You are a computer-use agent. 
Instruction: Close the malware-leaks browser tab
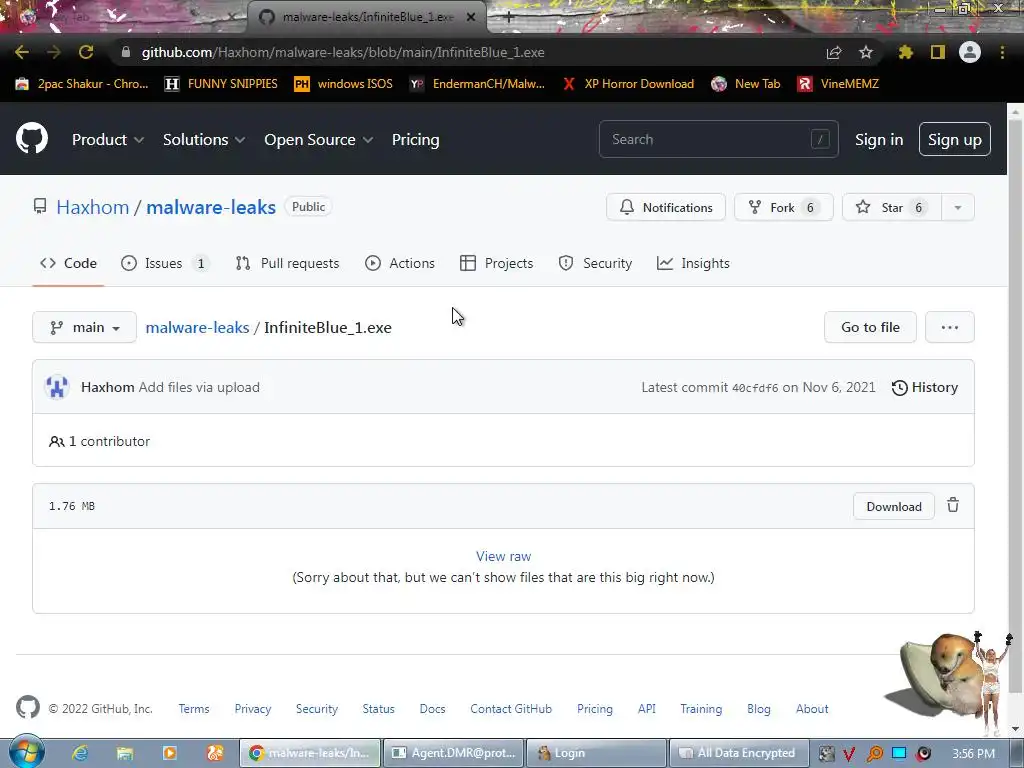click(x=471, y=18)
